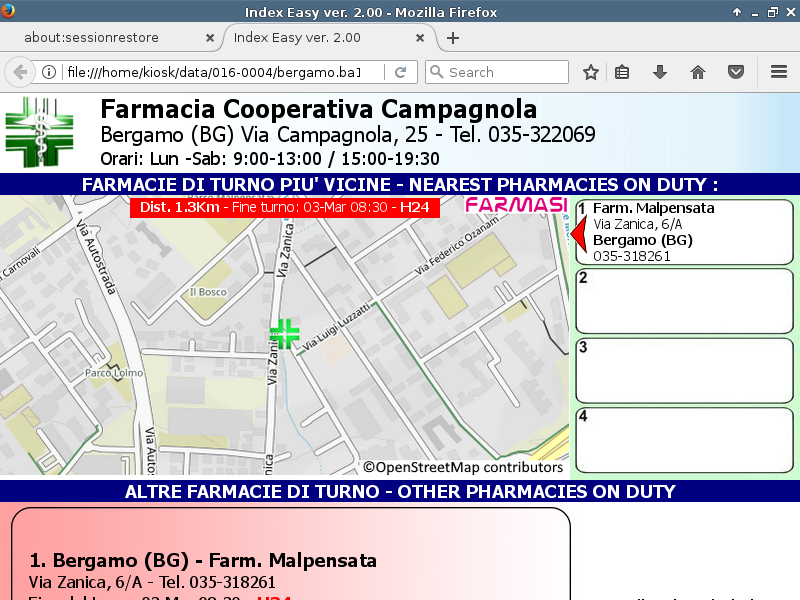Click the bookmark star icon in toolbar
Viewport: 800px width, 600px height.
pyautogui.click(x=591, y=72)
